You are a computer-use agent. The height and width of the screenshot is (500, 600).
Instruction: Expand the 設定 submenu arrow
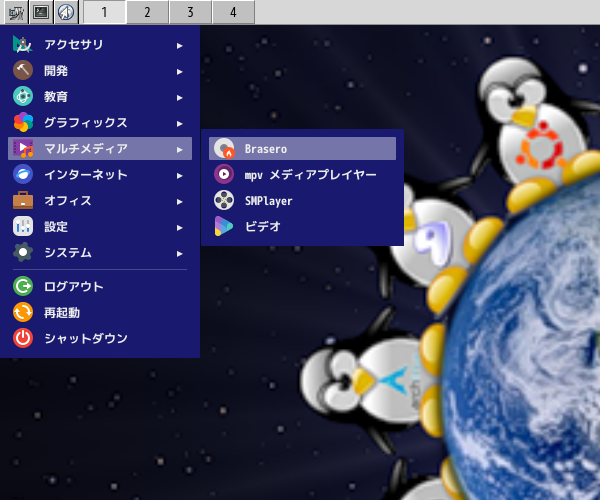[x=179, y=228]
